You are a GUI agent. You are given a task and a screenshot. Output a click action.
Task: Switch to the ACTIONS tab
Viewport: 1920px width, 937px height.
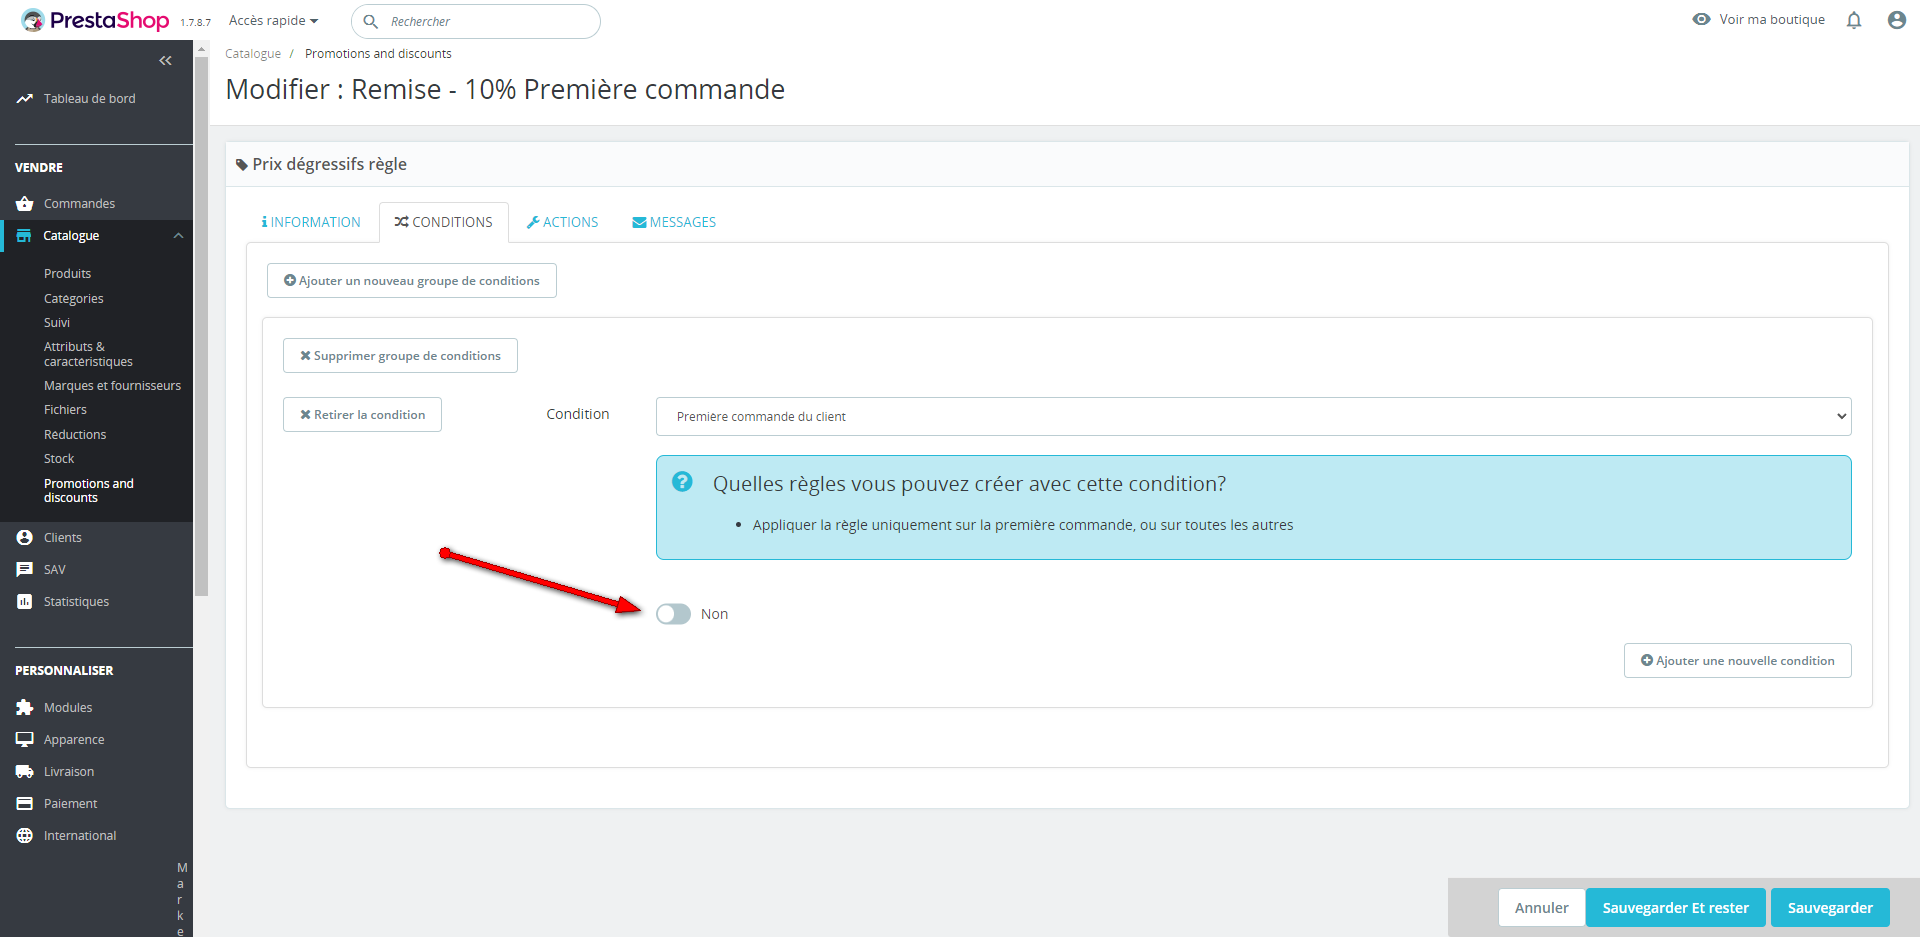pos(562,222)
